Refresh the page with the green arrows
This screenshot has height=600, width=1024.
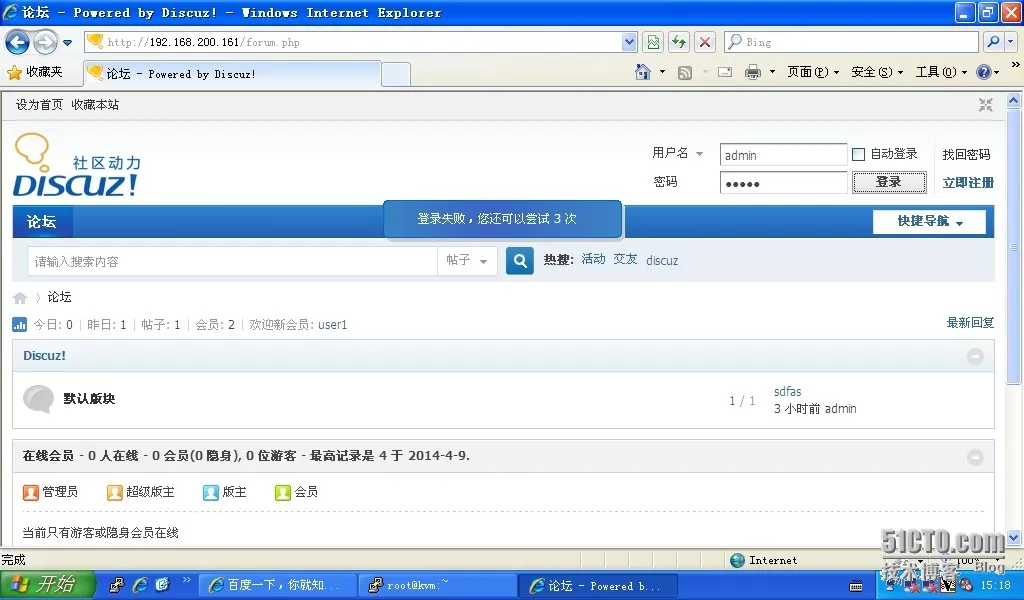pos(679,42)
